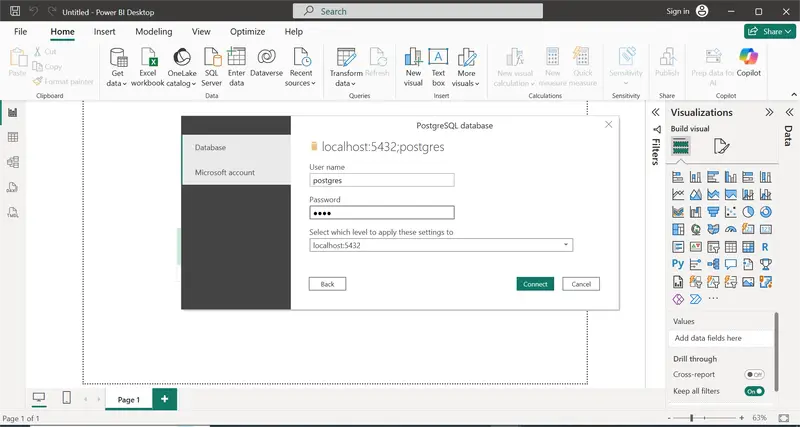Open the Transform data dropdown
800x427 pixels.
click(346, 67)
